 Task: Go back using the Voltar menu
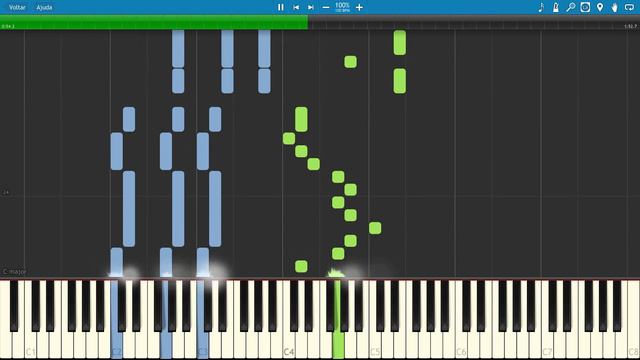click(x=17, y=7)
